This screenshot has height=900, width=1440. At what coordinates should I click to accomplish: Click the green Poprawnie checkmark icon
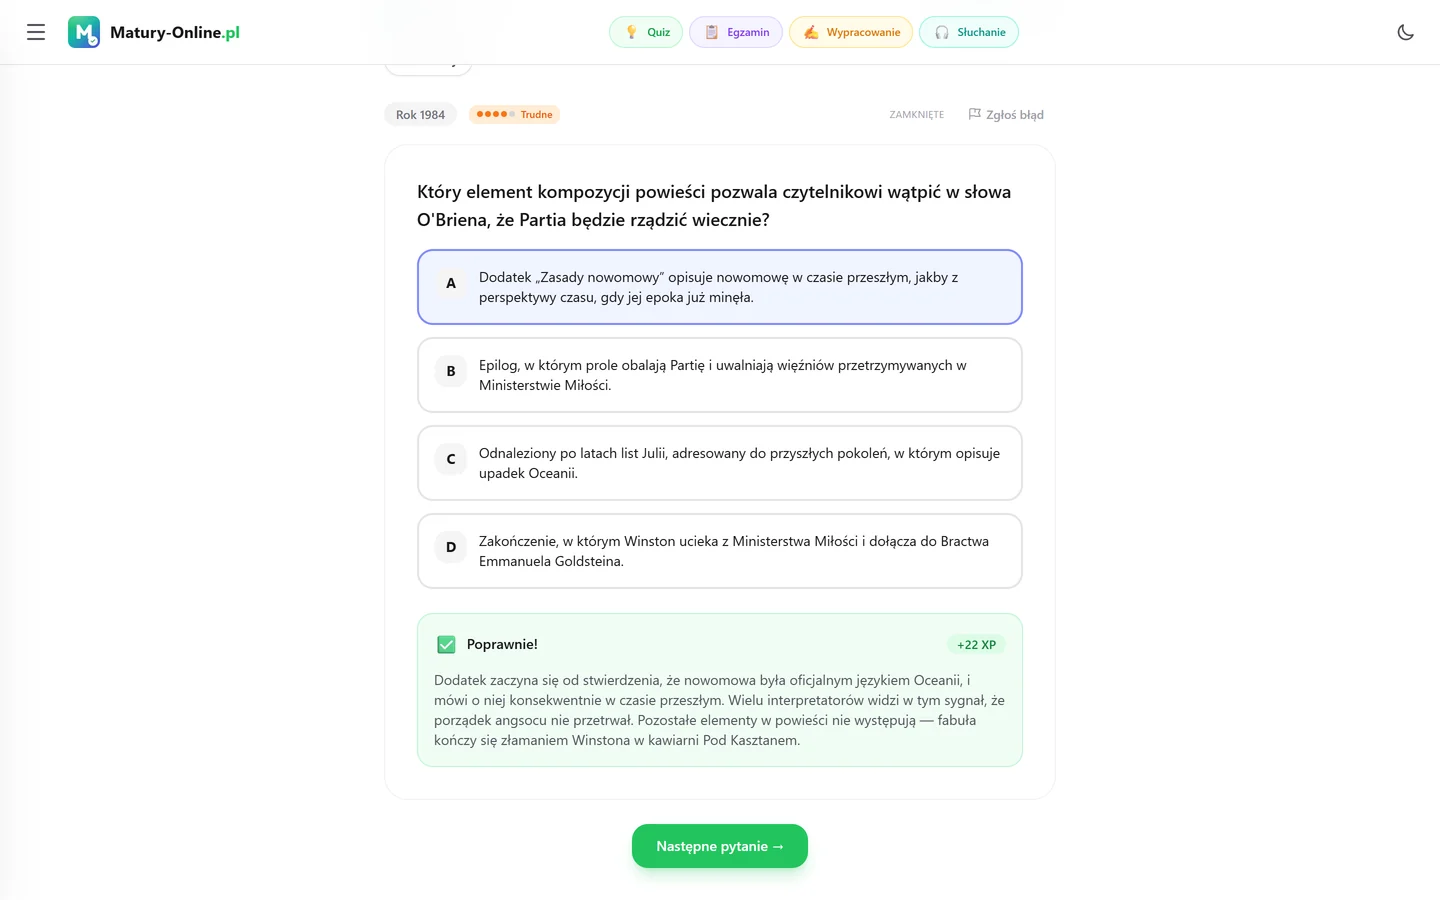coord(446,645)
